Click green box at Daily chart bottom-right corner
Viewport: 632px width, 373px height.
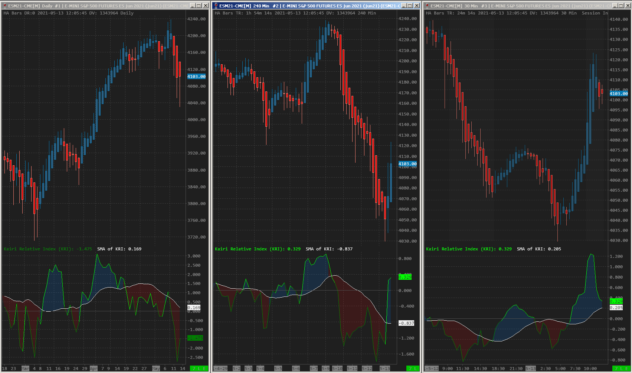pos(199,368)
